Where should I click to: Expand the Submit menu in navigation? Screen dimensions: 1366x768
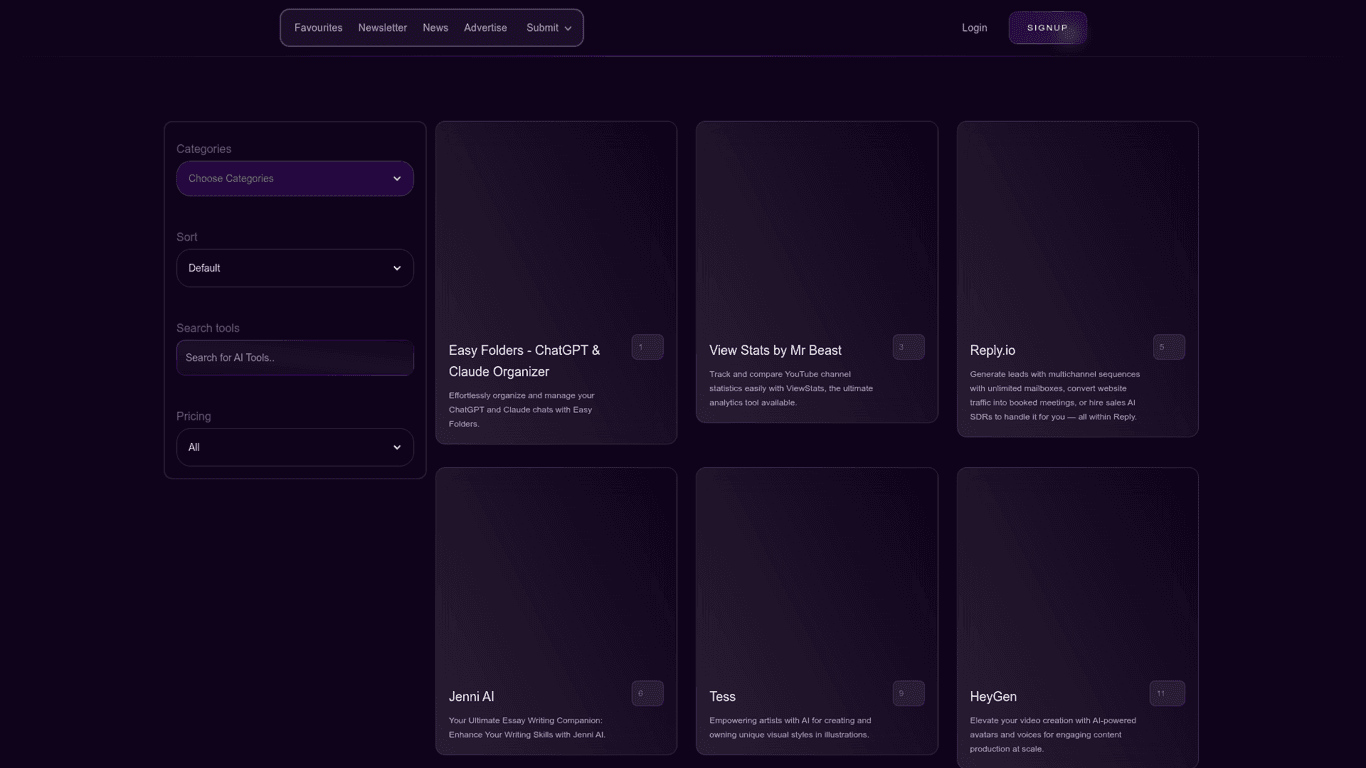(x=548, y=28)
